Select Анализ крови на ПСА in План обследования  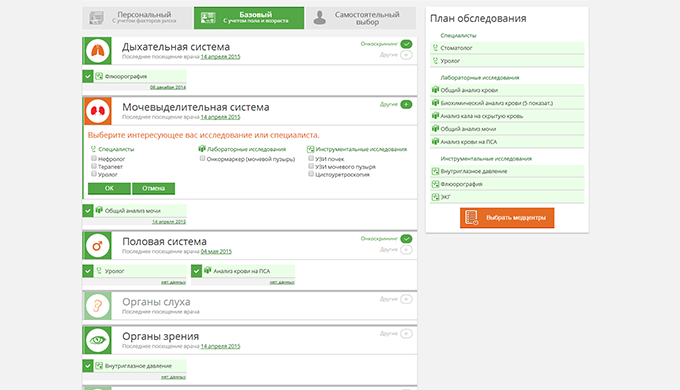click(x=507, y=142)
